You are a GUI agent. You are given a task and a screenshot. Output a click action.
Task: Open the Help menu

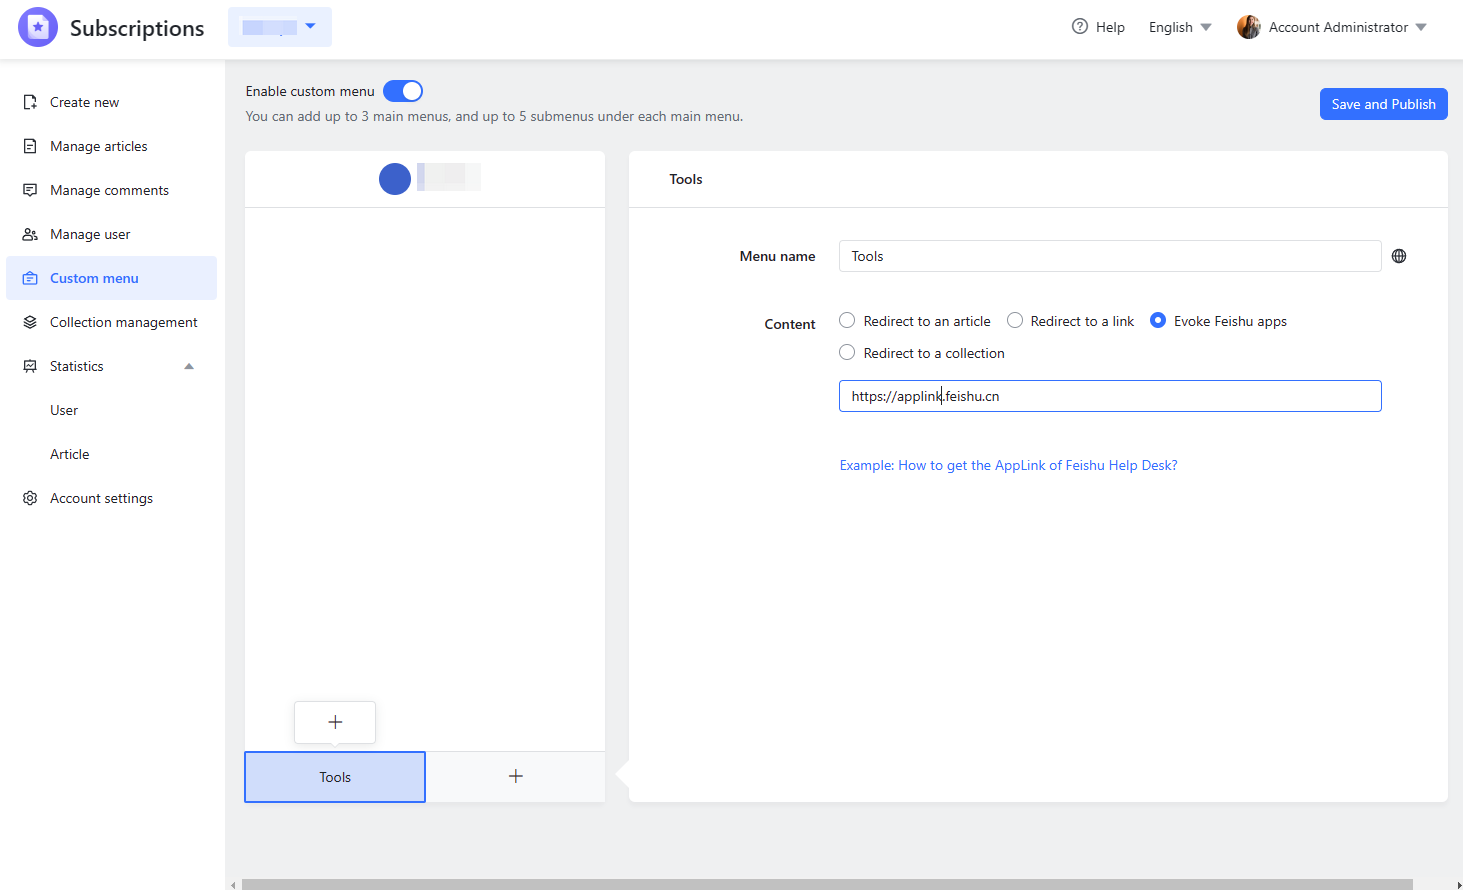tap(1098, 27)
